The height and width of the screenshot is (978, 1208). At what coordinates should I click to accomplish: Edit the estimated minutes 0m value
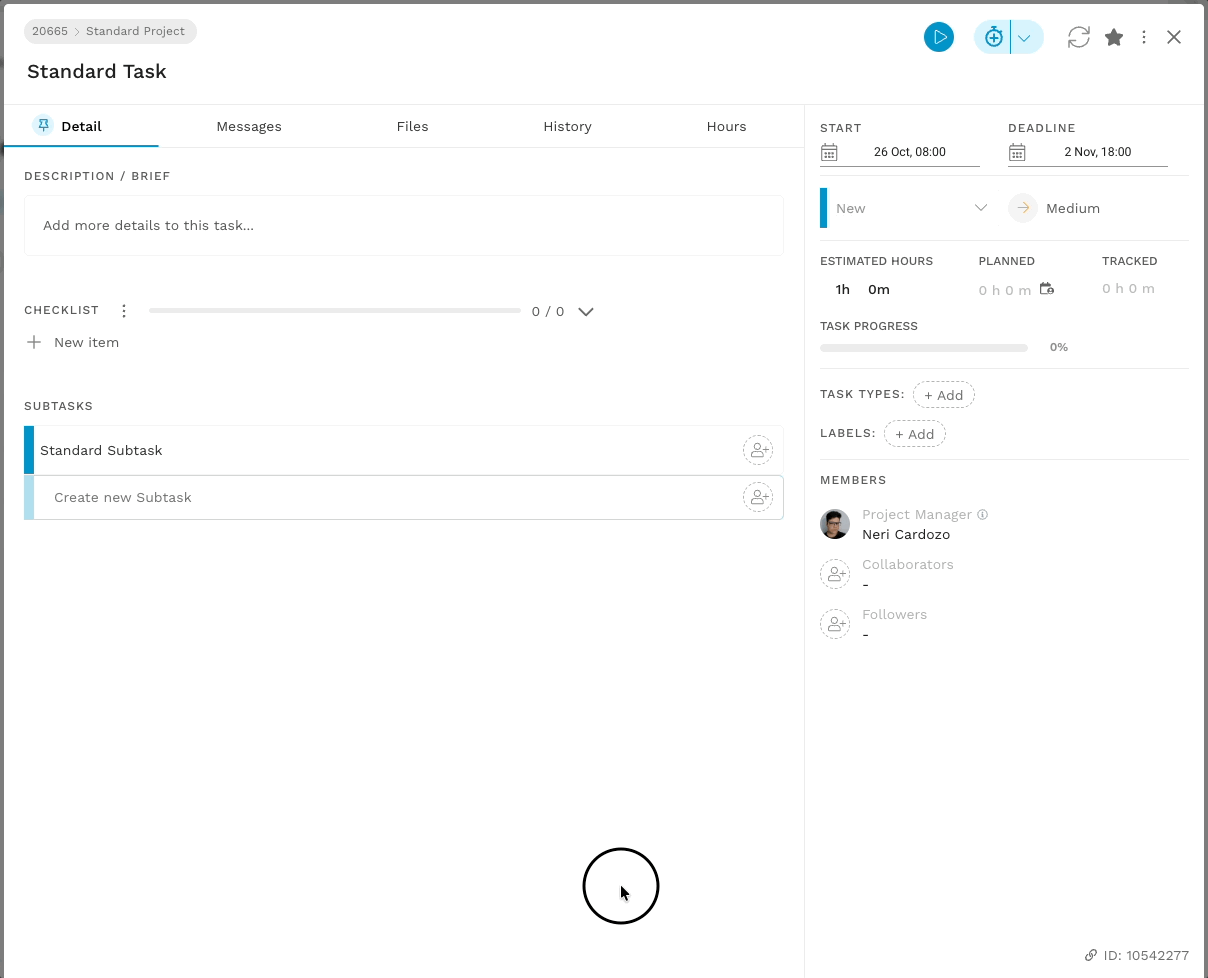879,289
